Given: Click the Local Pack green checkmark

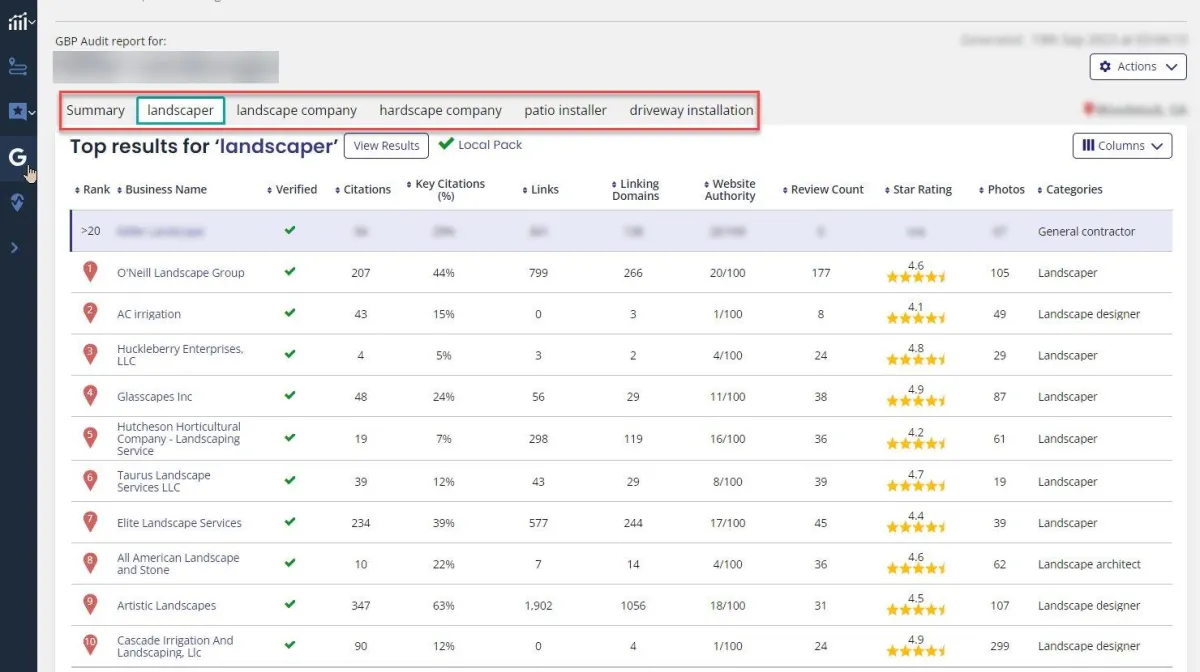Looking at the screenshot, I should tap(446, 145).
